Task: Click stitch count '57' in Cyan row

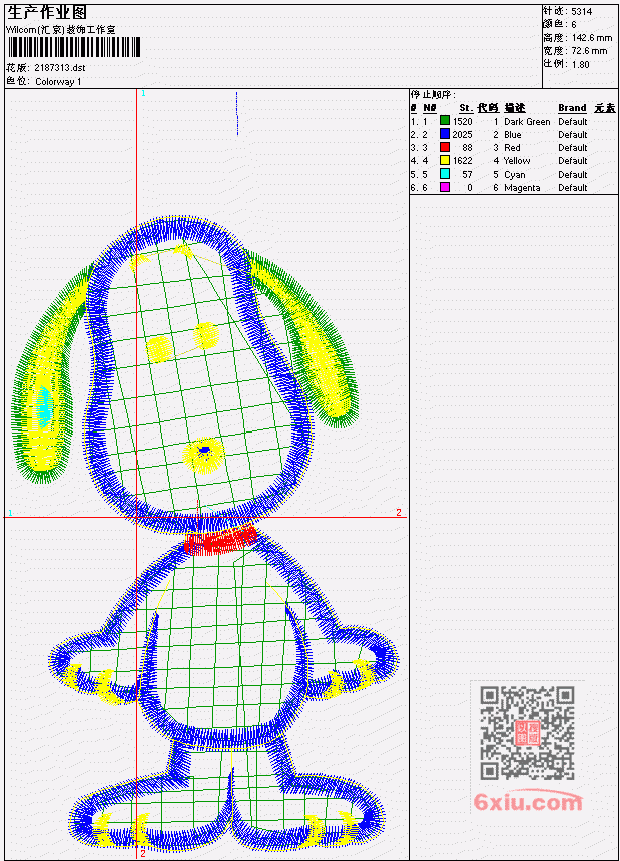Action: 467,175
